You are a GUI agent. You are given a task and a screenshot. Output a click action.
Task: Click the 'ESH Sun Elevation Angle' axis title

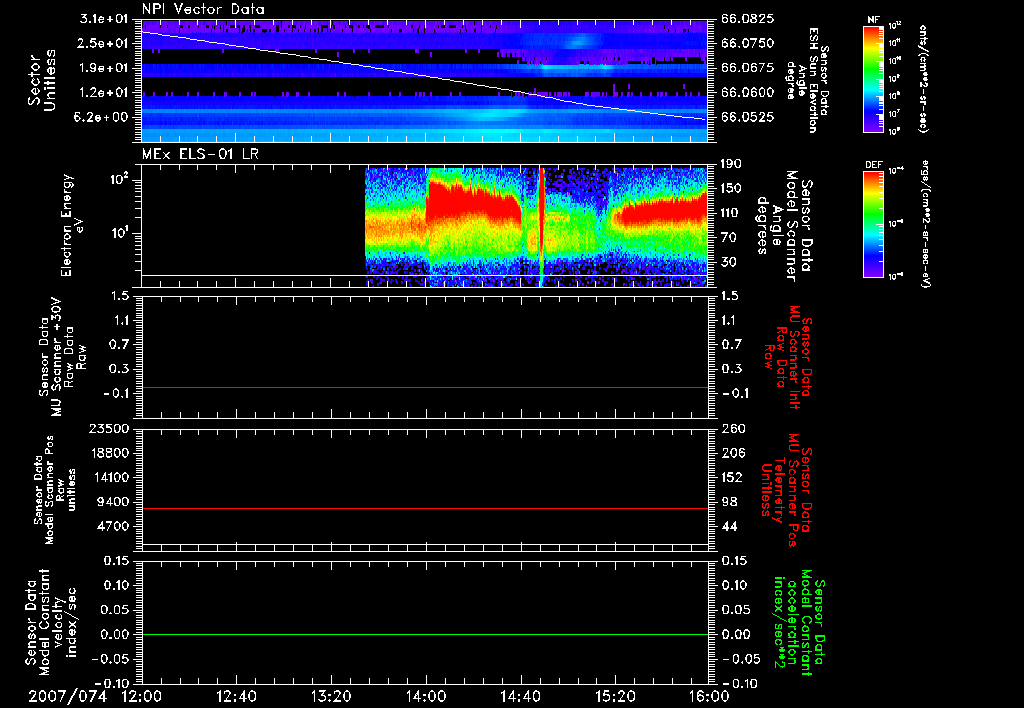(x=807, y=80)
